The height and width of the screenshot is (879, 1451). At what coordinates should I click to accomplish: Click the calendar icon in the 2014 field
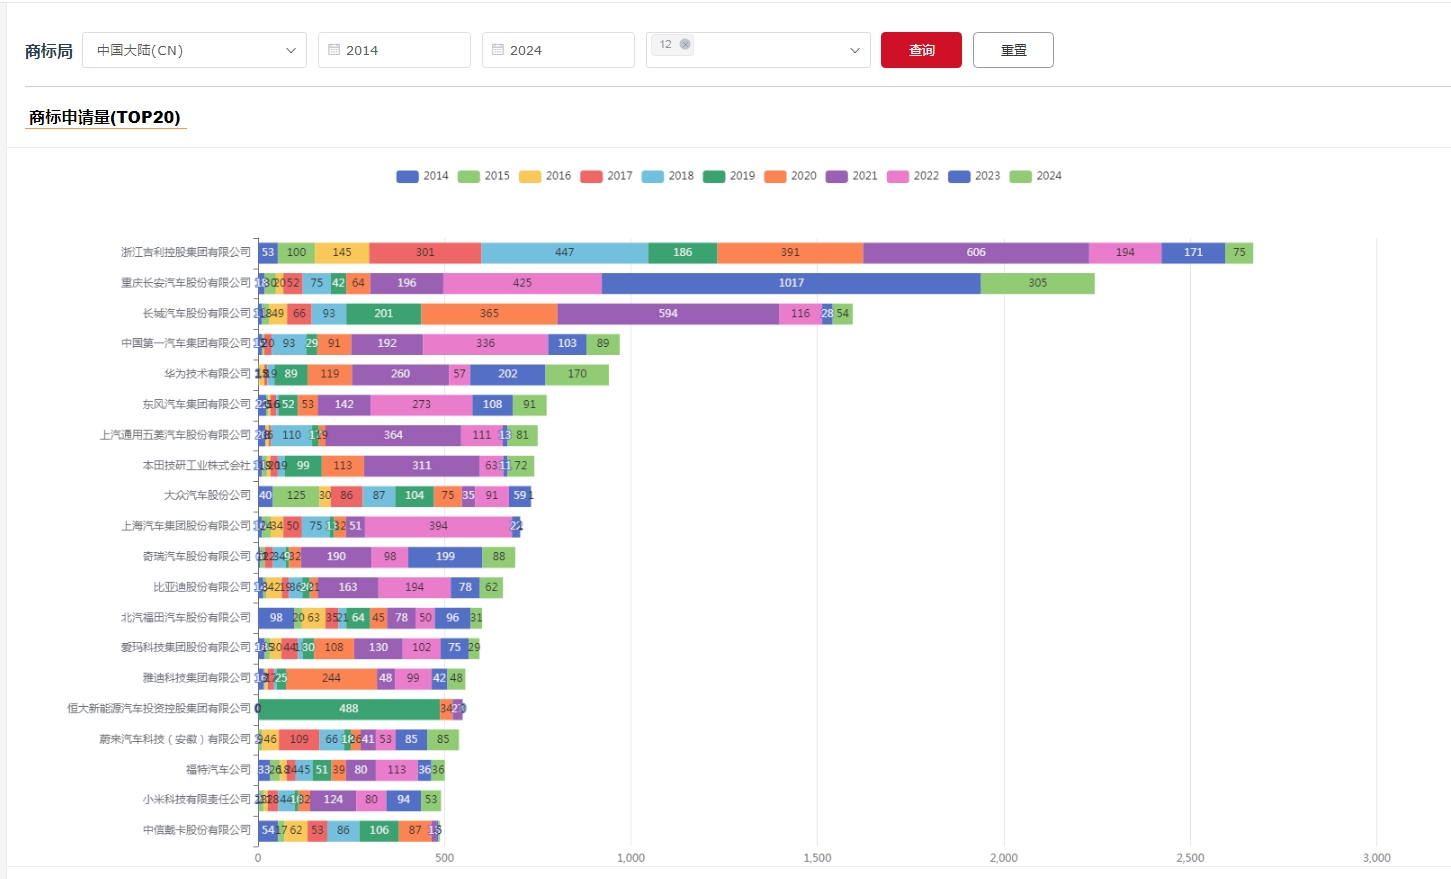point(334,50)
